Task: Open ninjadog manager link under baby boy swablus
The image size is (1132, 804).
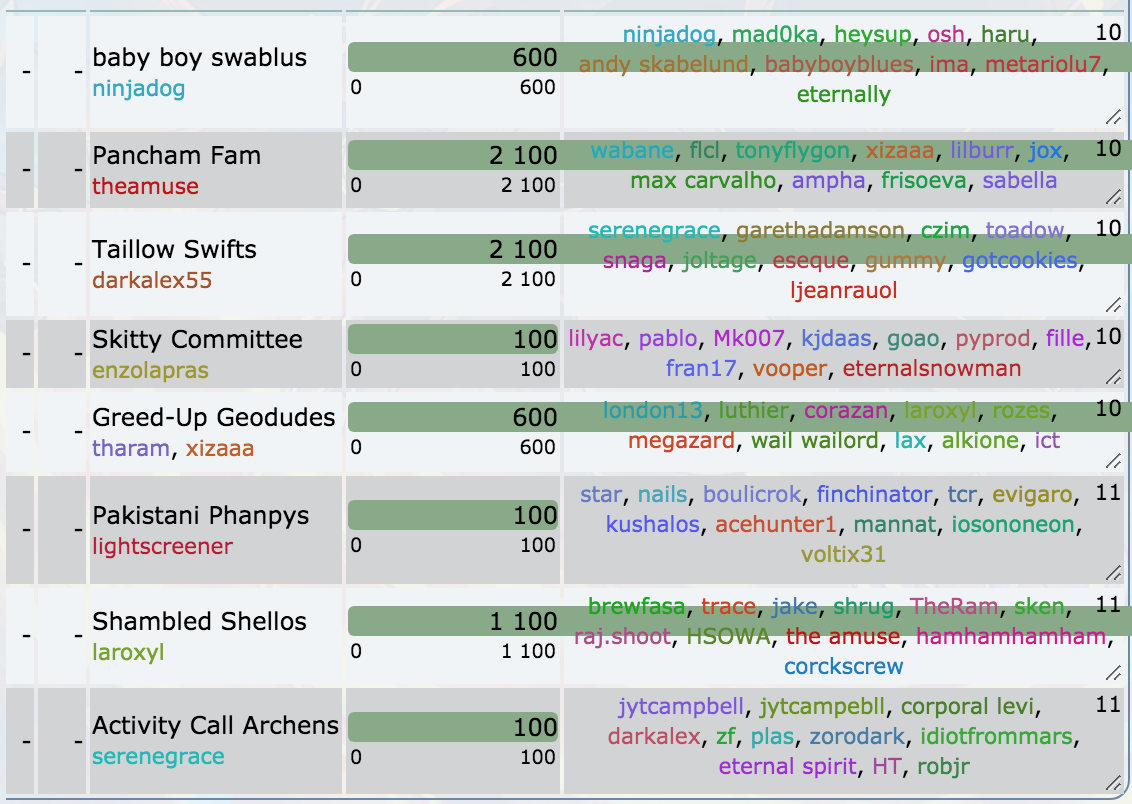Action: coord(139,89)
